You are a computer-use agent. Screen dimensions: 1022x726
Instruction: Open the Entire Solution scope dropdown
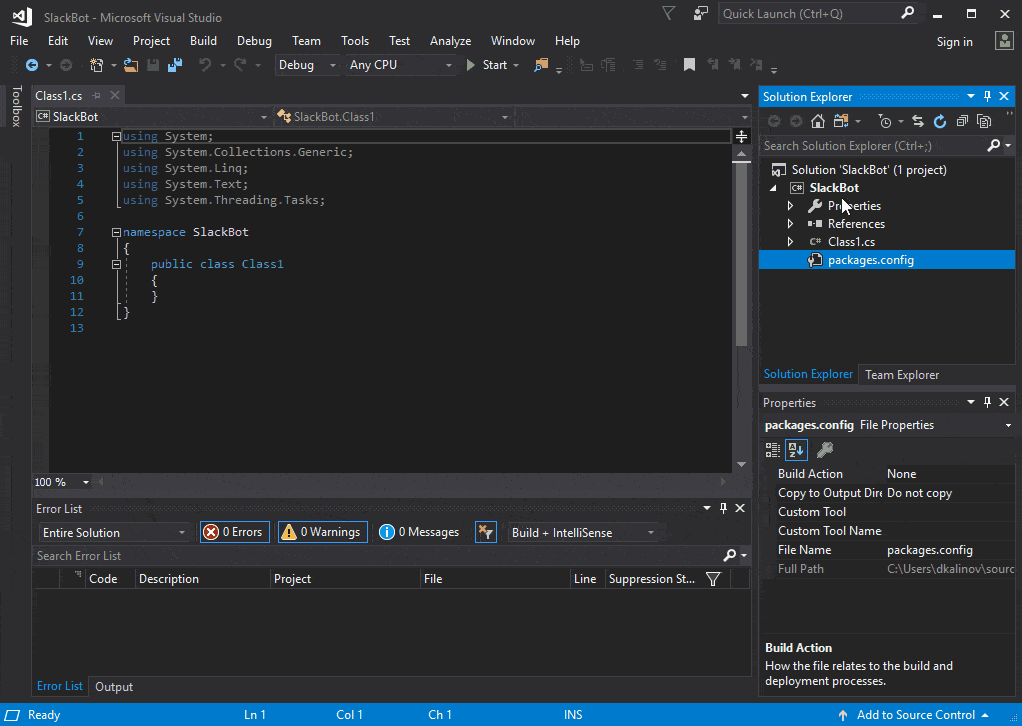113,532
